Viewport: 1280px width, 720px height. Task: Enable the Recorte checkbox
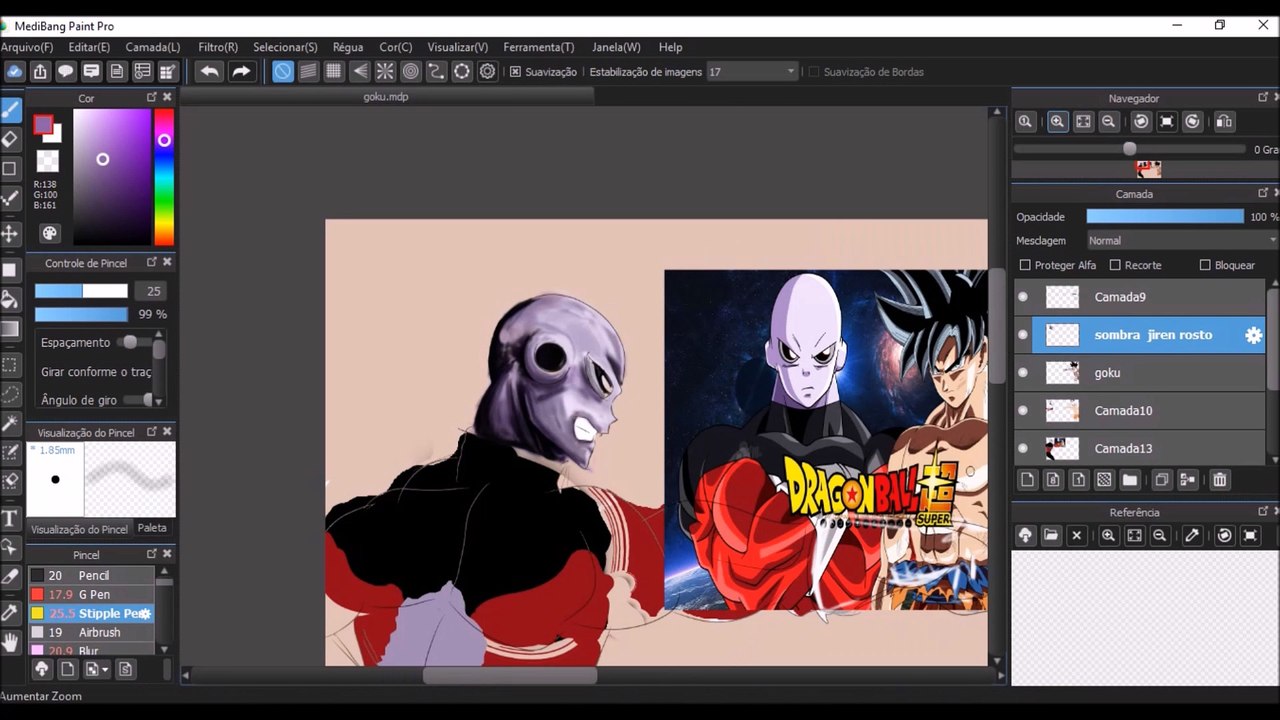1115,265
